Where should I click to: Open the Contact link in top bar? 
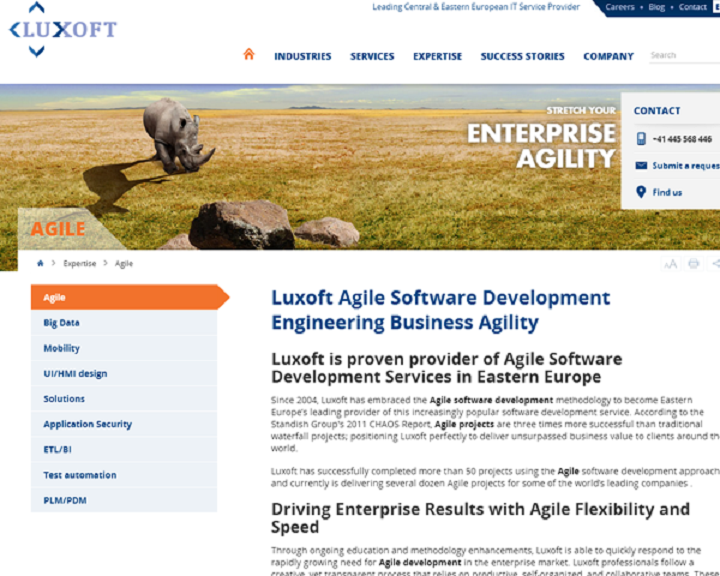(x=692, y=7)
